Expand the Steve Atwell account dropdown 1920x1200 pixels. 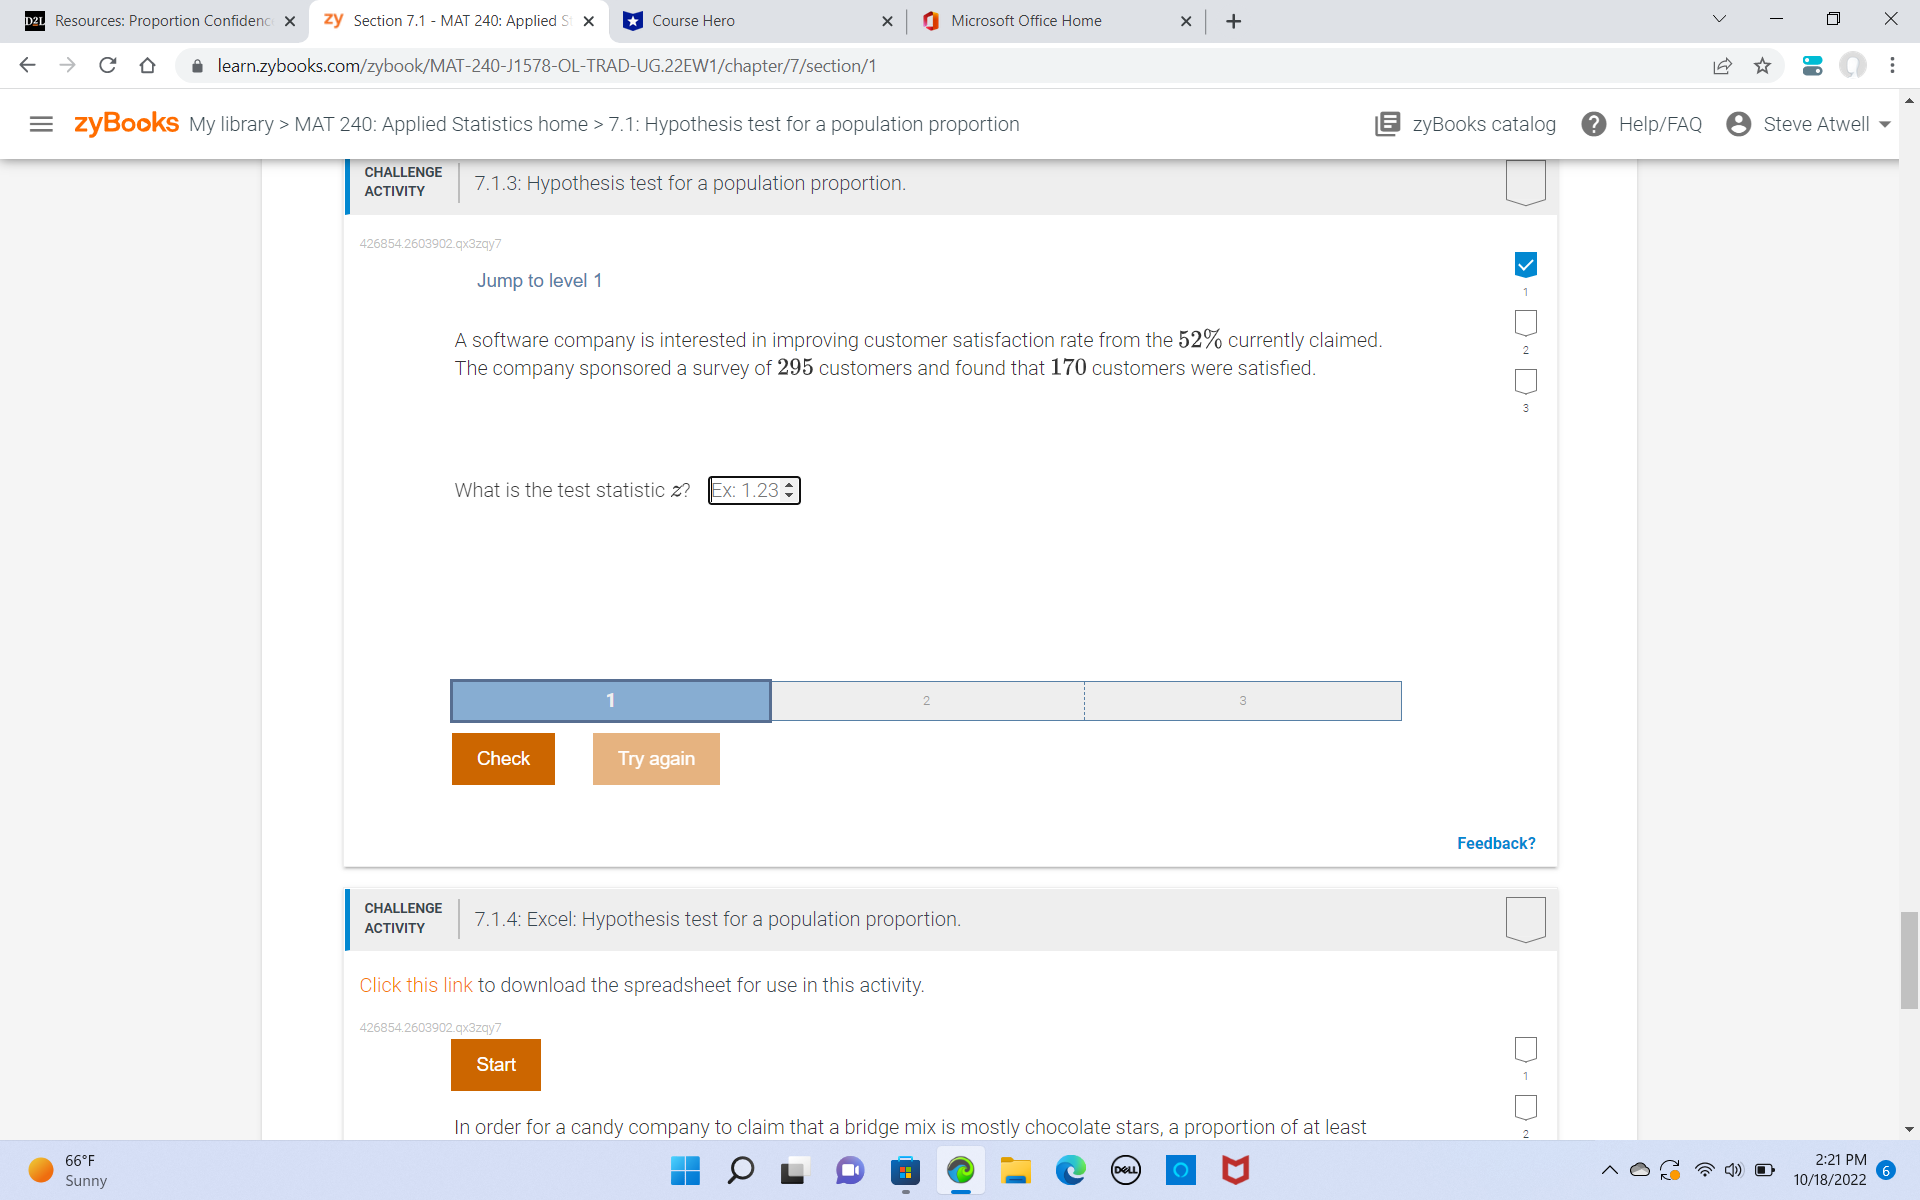(1884, 124)
